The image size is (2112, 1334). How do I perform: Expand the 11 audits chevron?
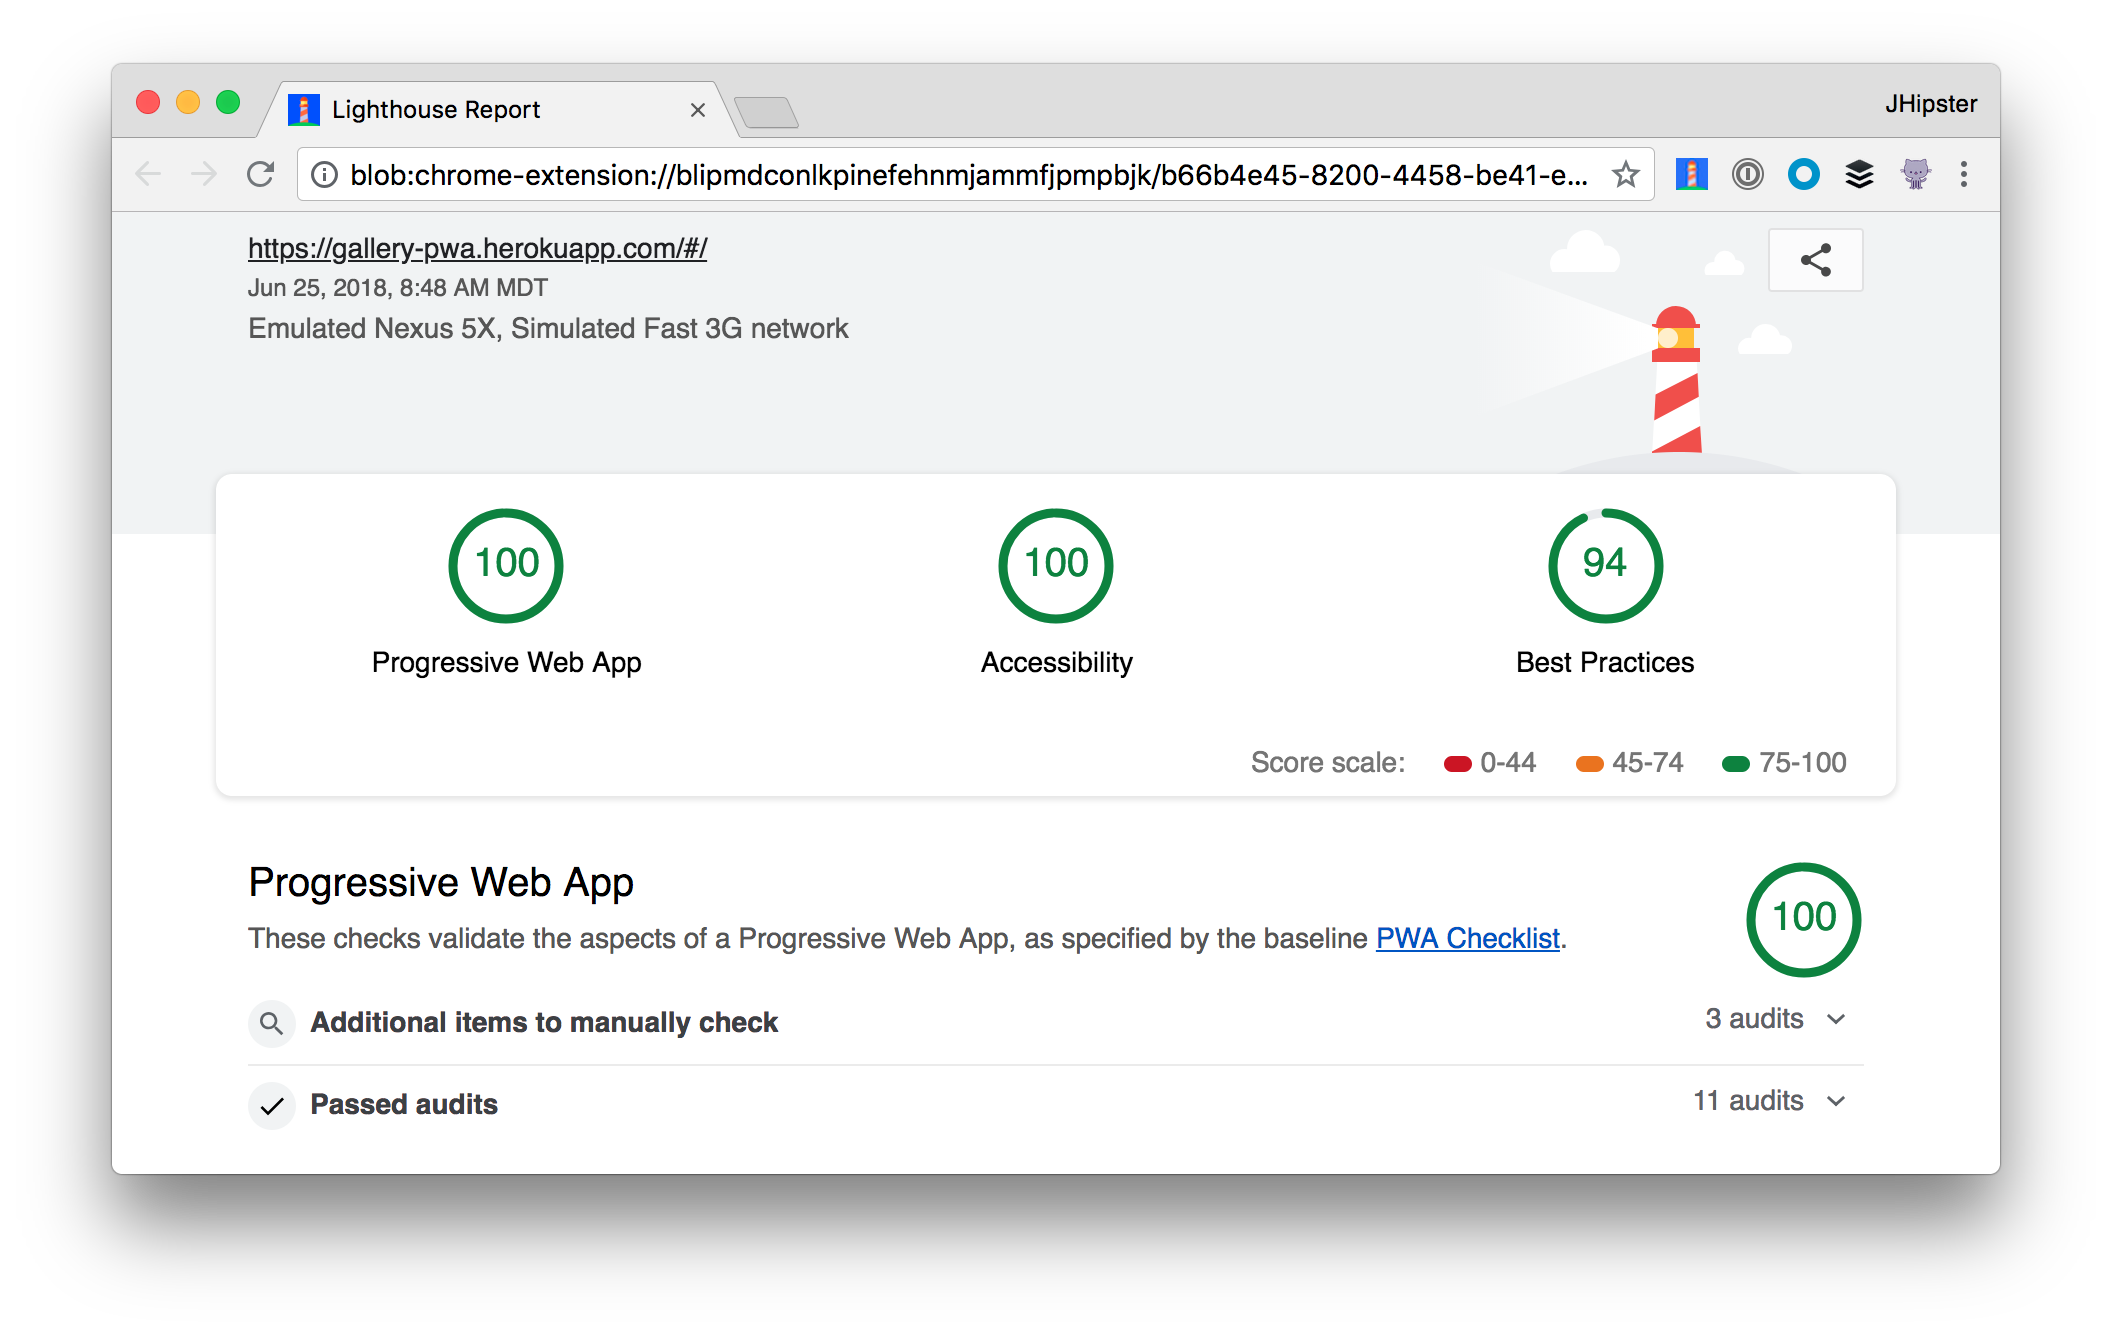1836,1101
